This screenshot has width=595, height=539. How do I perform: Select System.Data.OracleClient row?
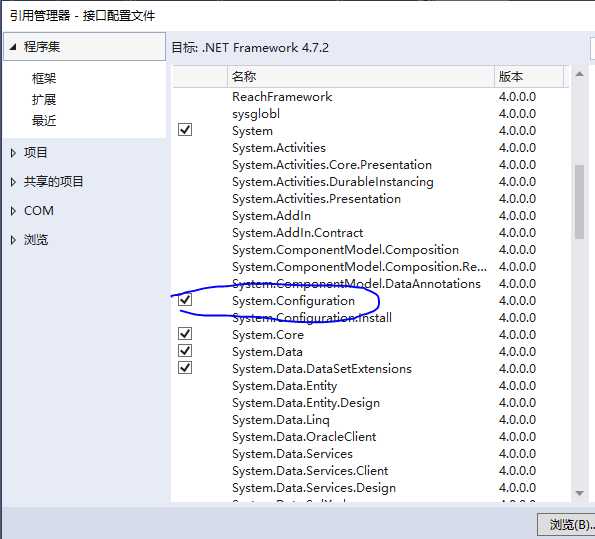click(x=371, y=437)
